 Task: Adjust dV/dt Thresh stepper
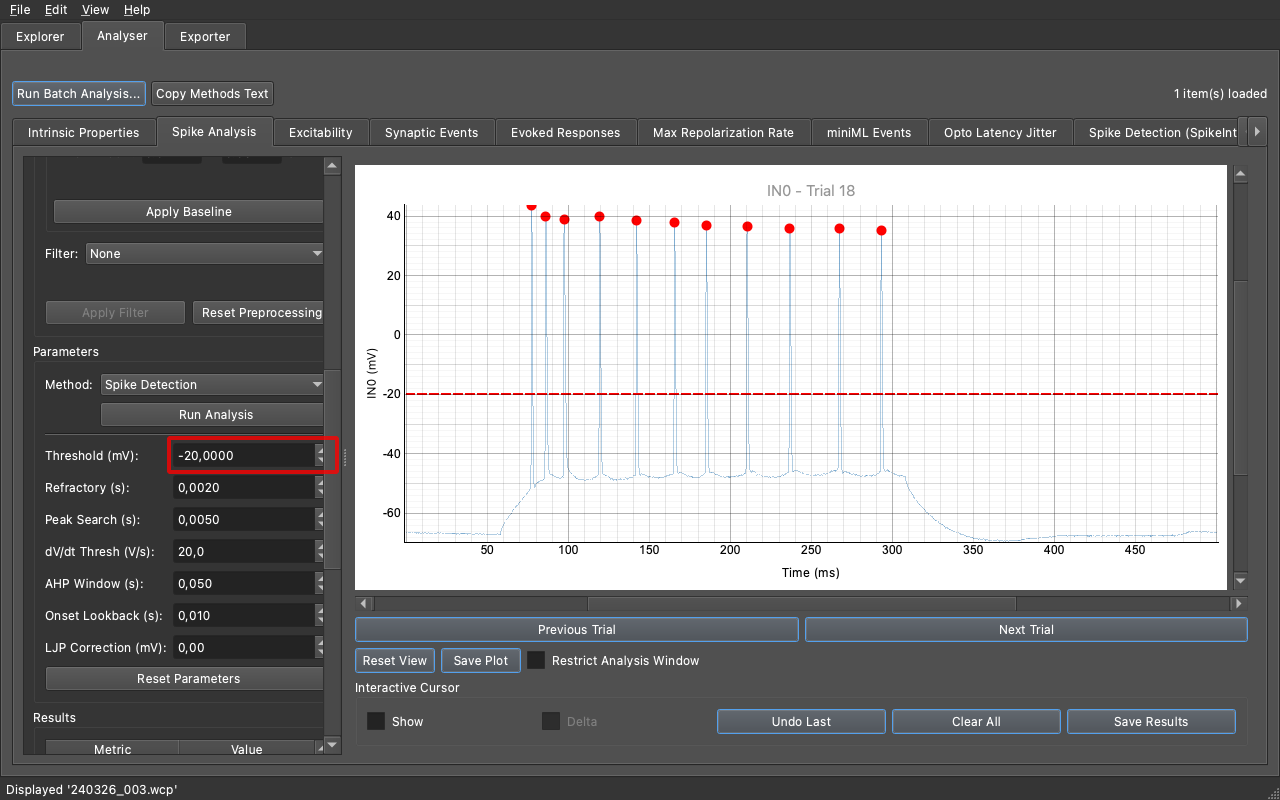(320, 552)
